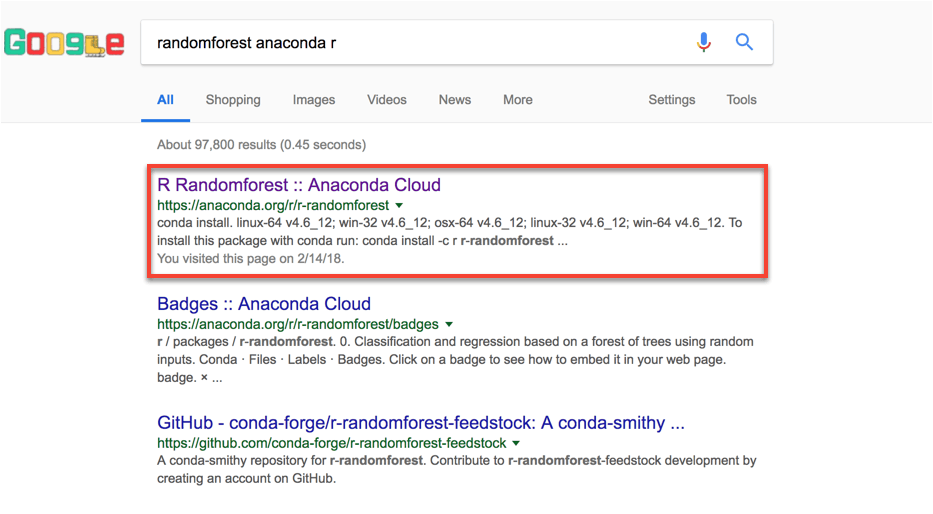
Task: Open R Randomforest :: Anaconda Cloud result
Action: pos(299,185)
